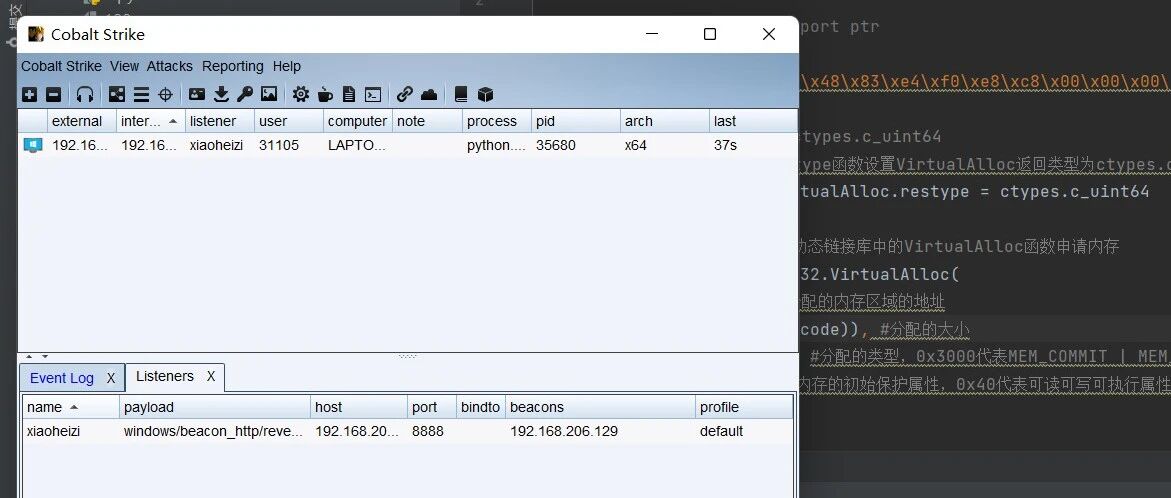Image resolution: width=1171 pixels, height=498 pixels.
Task: Click the cube About icon
Action: pyautogui.click(x=485, y=94)
